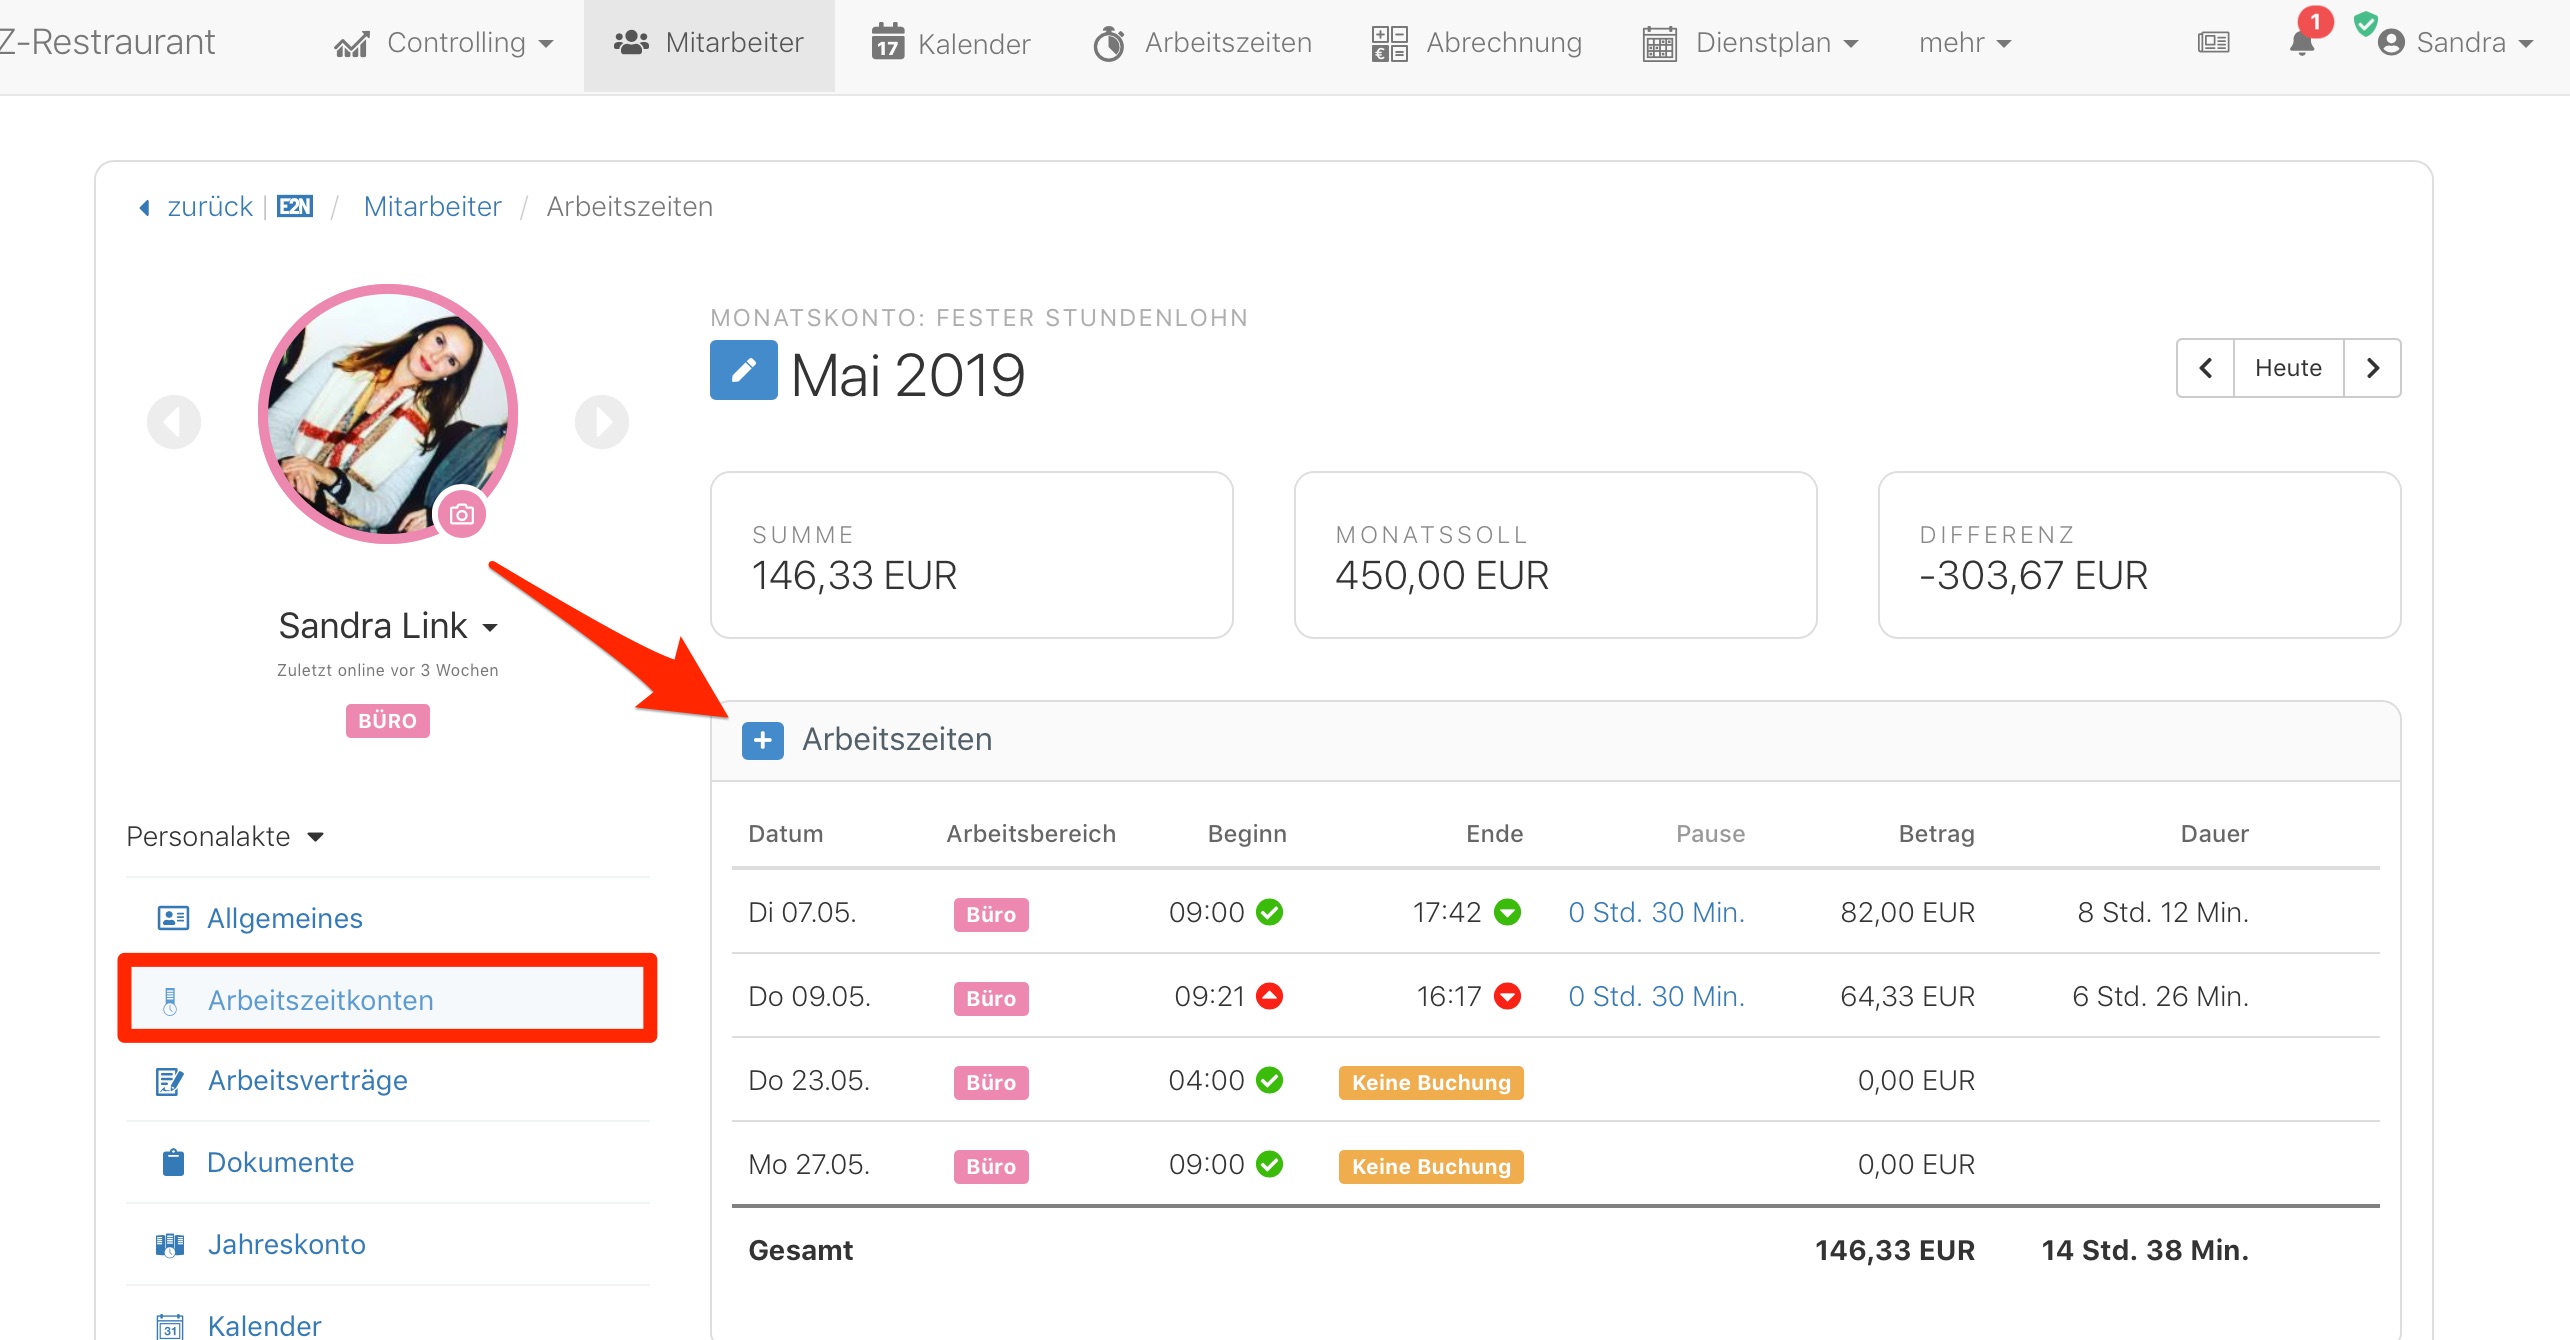The width and height of the screenshot is (2570, 1340).
Task: Click the SUMME 146,33 EUR card
Action: click(x=971, y=555)
